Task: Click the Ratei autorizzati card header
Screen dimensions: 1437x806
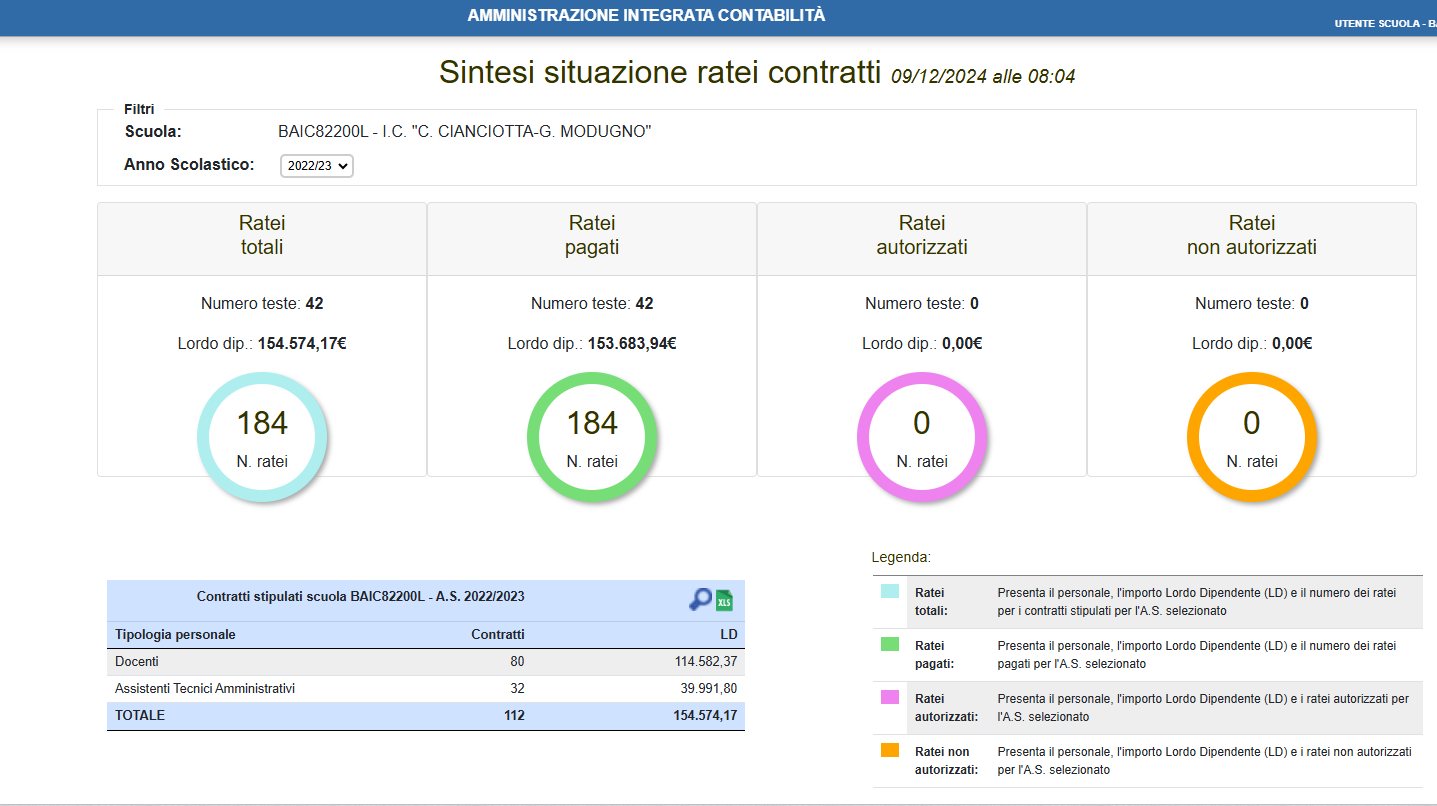Action: pyautogui.click(x=922, y=236)
